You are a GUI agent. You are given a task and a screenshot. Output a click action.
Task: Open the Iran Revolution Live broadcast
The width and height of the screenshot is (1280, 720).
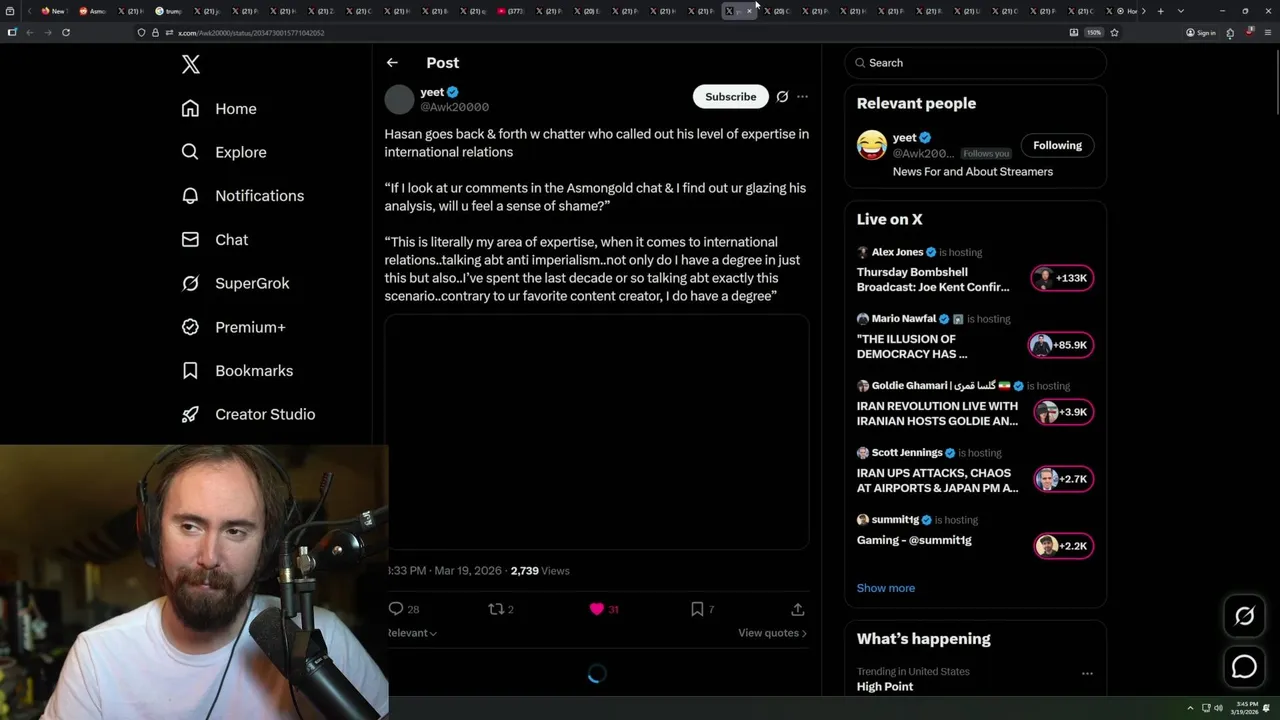(x=937, y=413)
